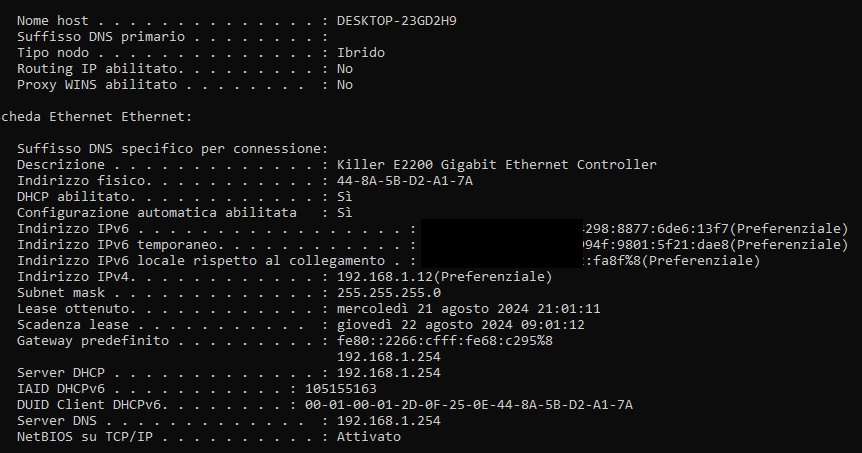This screenshot has height=453, width=862.
Task: Click the lease expiry date giovedì 22 agosto
Action: point(405,324)
